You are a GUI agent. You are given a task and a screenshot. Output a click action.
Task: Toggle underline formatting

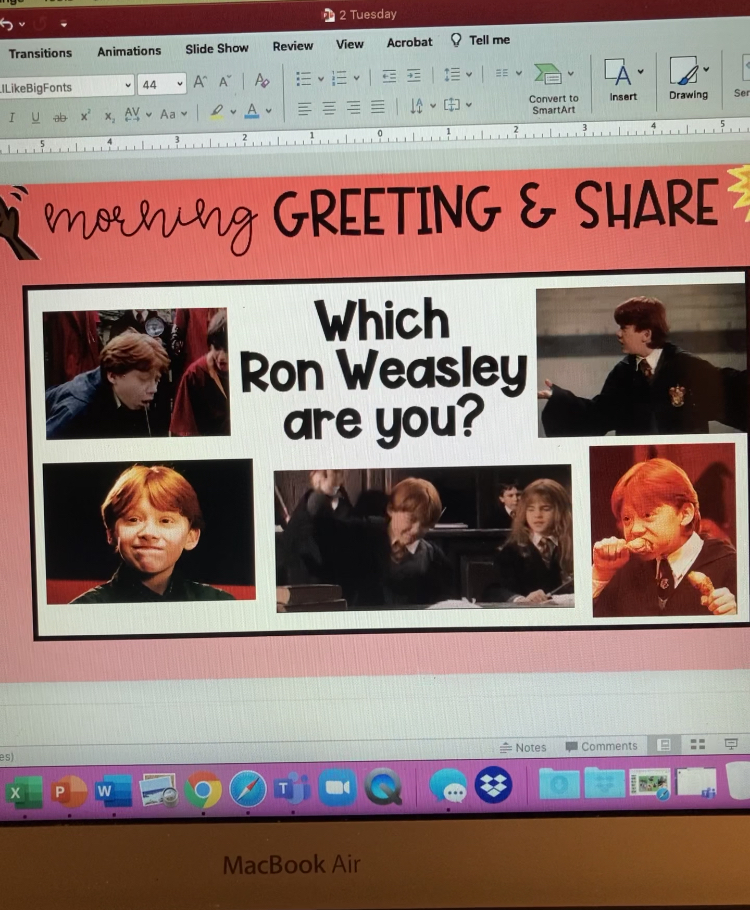coord(35,117)
